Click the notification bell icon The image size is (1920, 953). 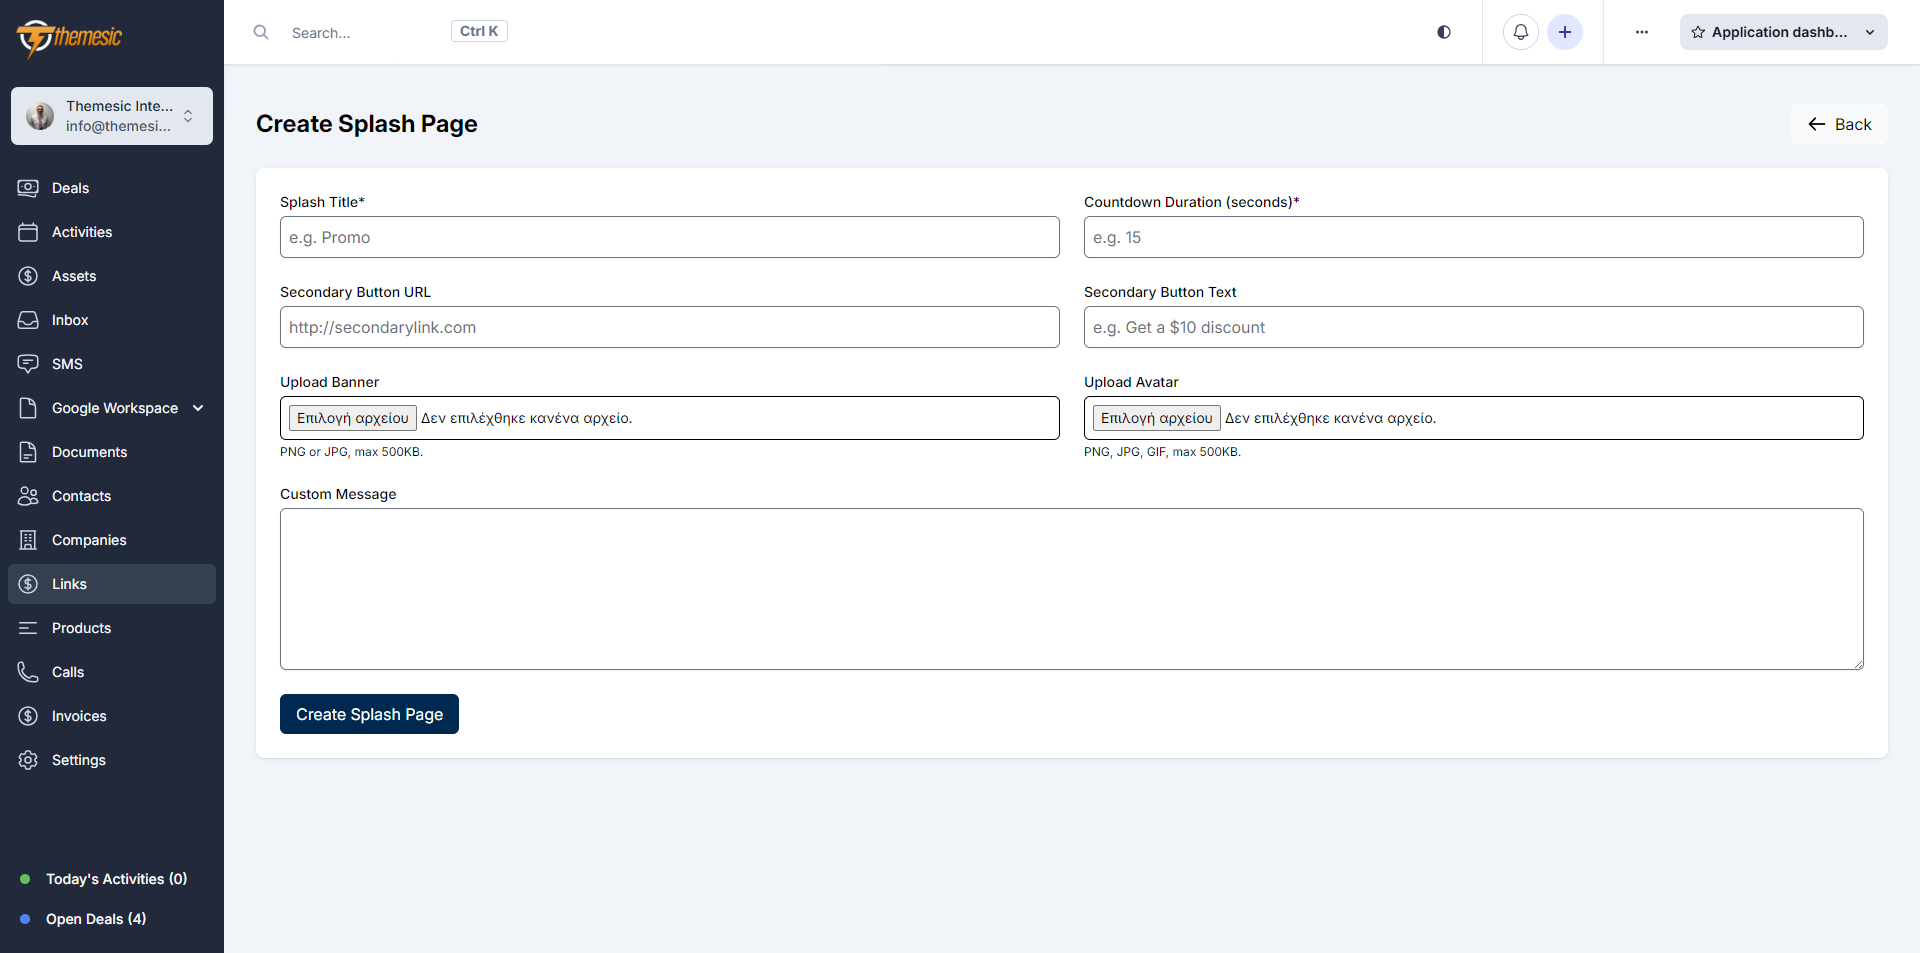[x=1520, y=31]
